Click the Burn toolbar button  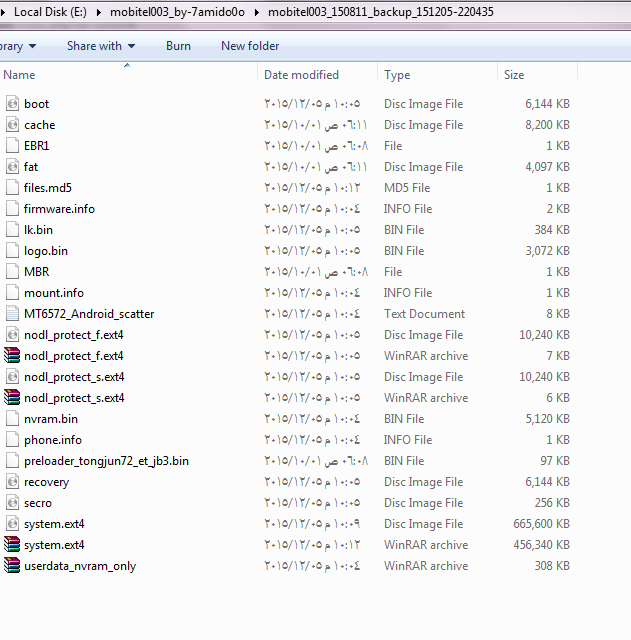click(178, 46)
